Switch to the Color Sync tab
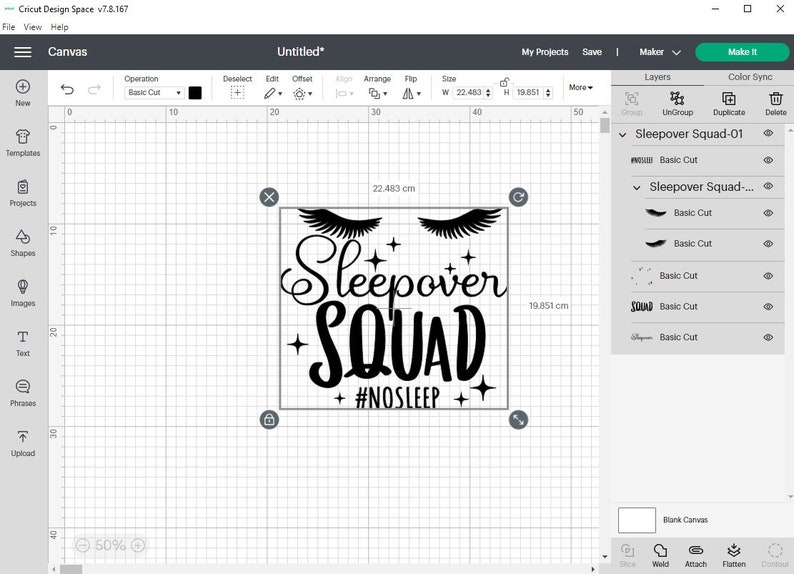The image size is (794, 574). coord(750,77)
